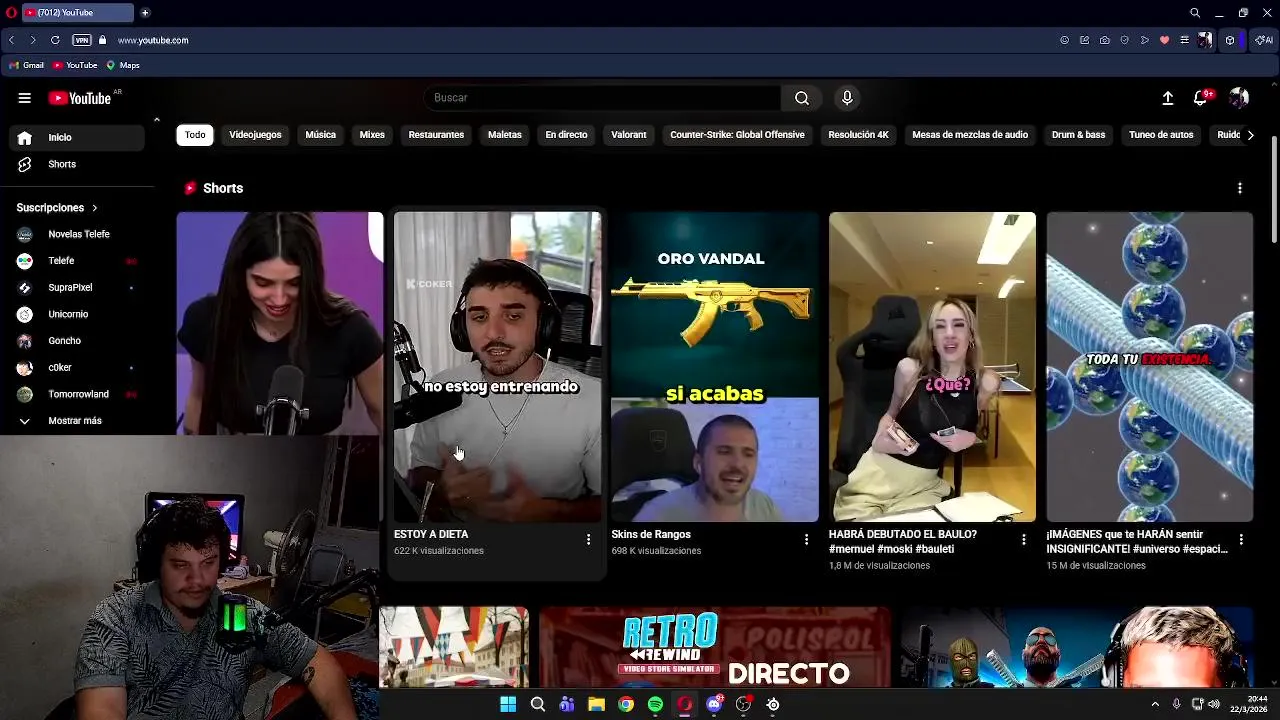
Task: Click the page vertical scrollbar
Action: (x=1274, y=190)
